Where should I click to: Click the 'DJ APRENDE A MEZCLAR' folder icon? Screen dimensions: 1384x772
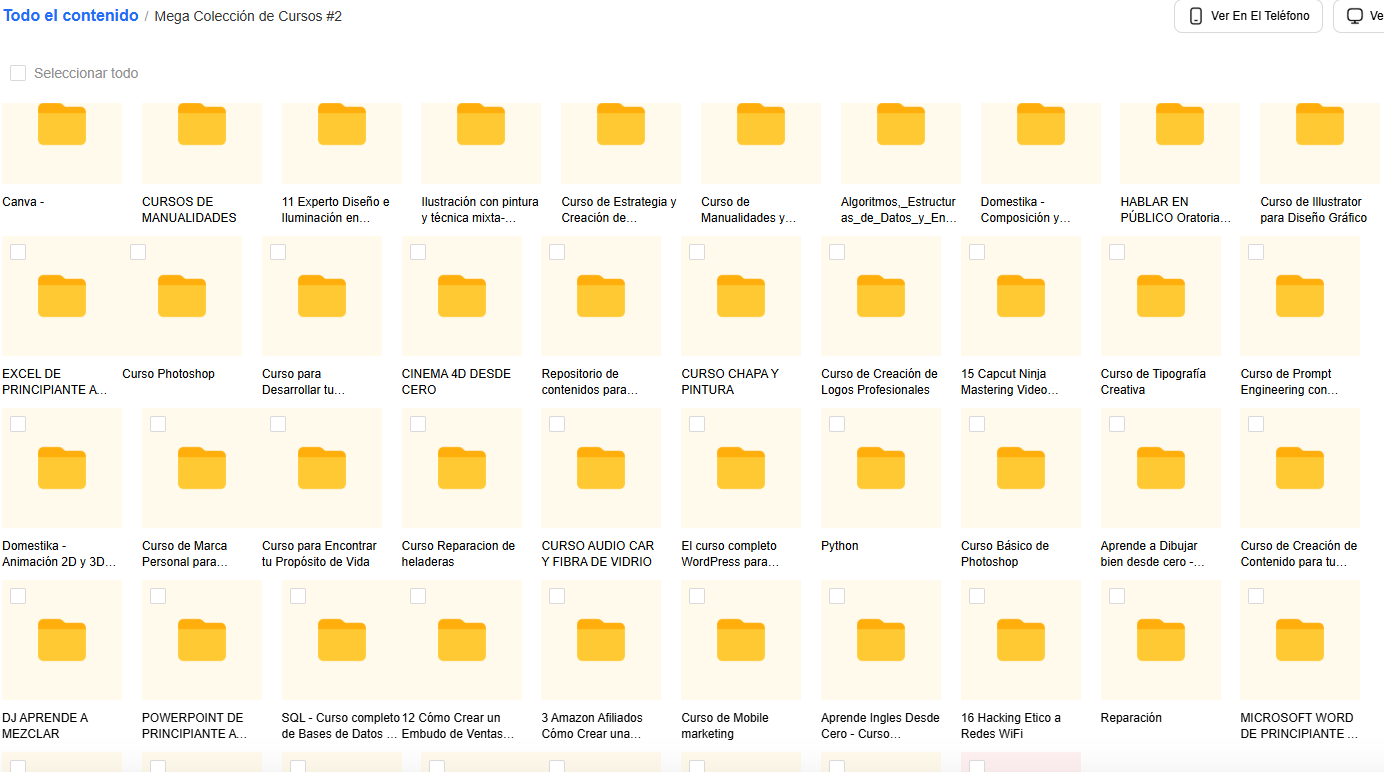pos(62,640)
